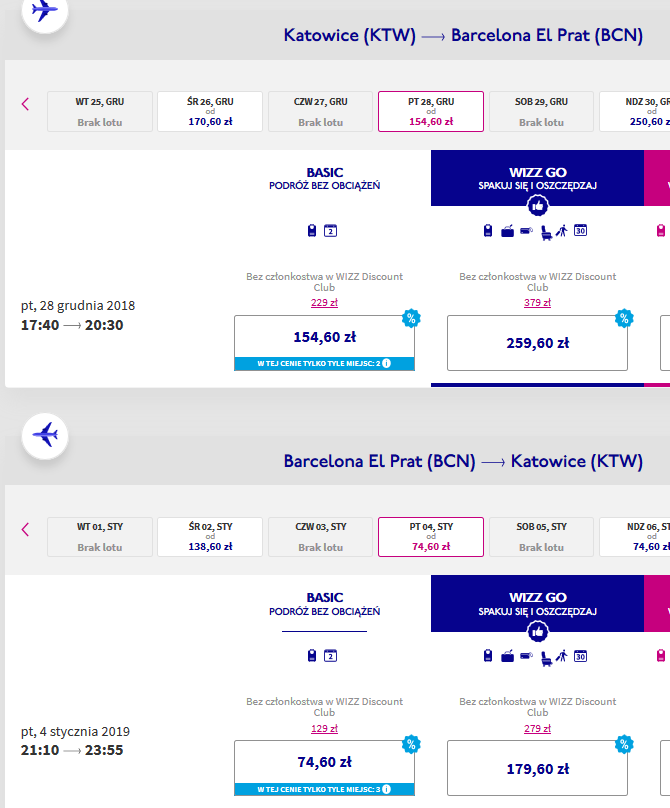
Task: Show earlier return dates with left chevron
Action: 25,529
